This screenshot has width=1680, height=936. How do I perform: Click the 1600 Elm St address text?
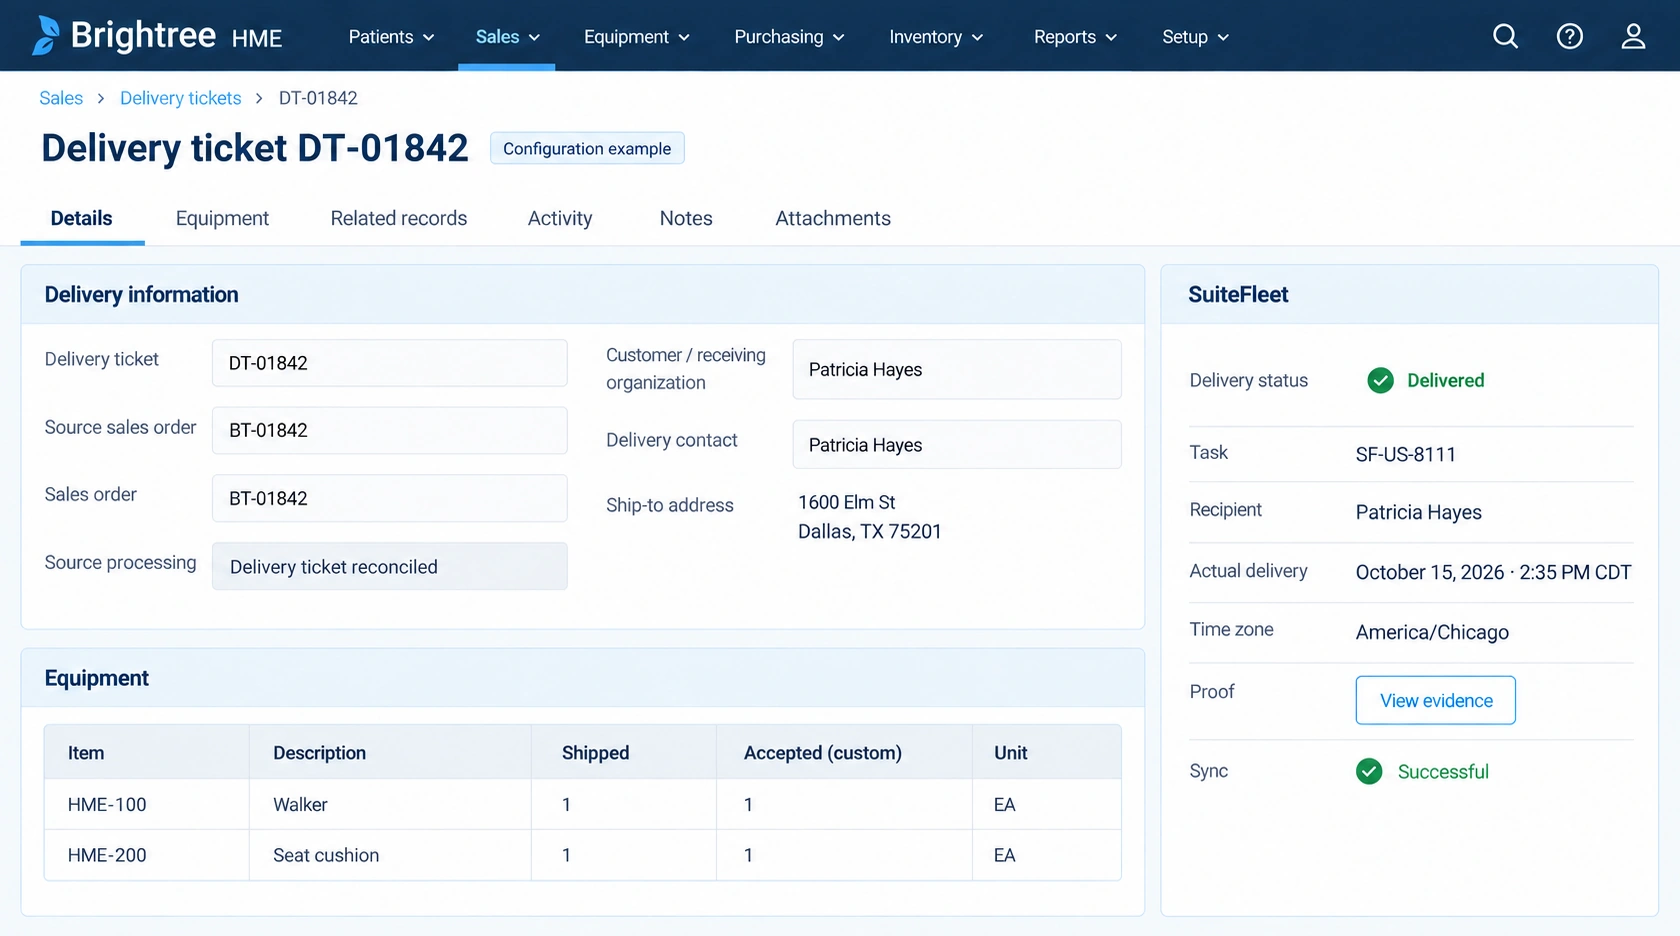846,502
